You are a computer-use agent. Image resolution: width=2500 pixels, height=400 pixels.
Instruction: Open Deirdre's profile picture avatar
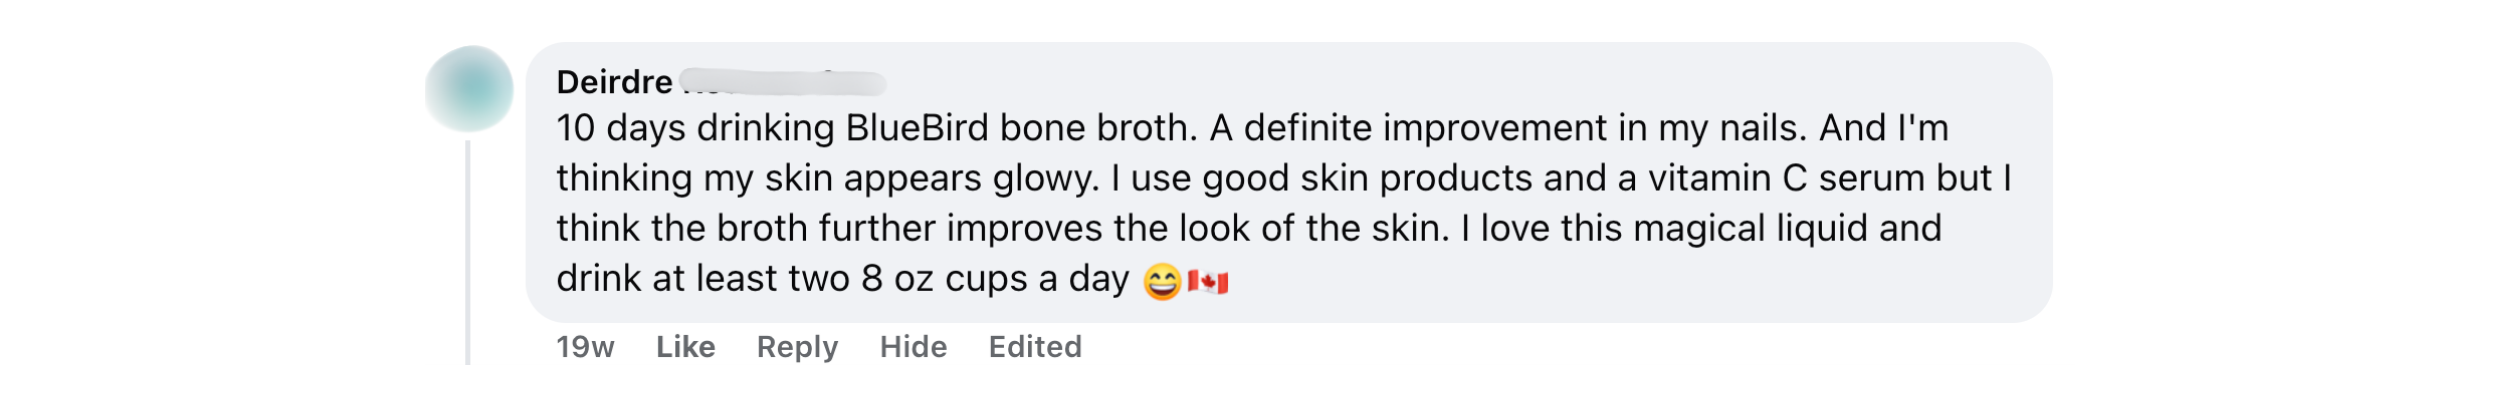[x=469, y=88]
